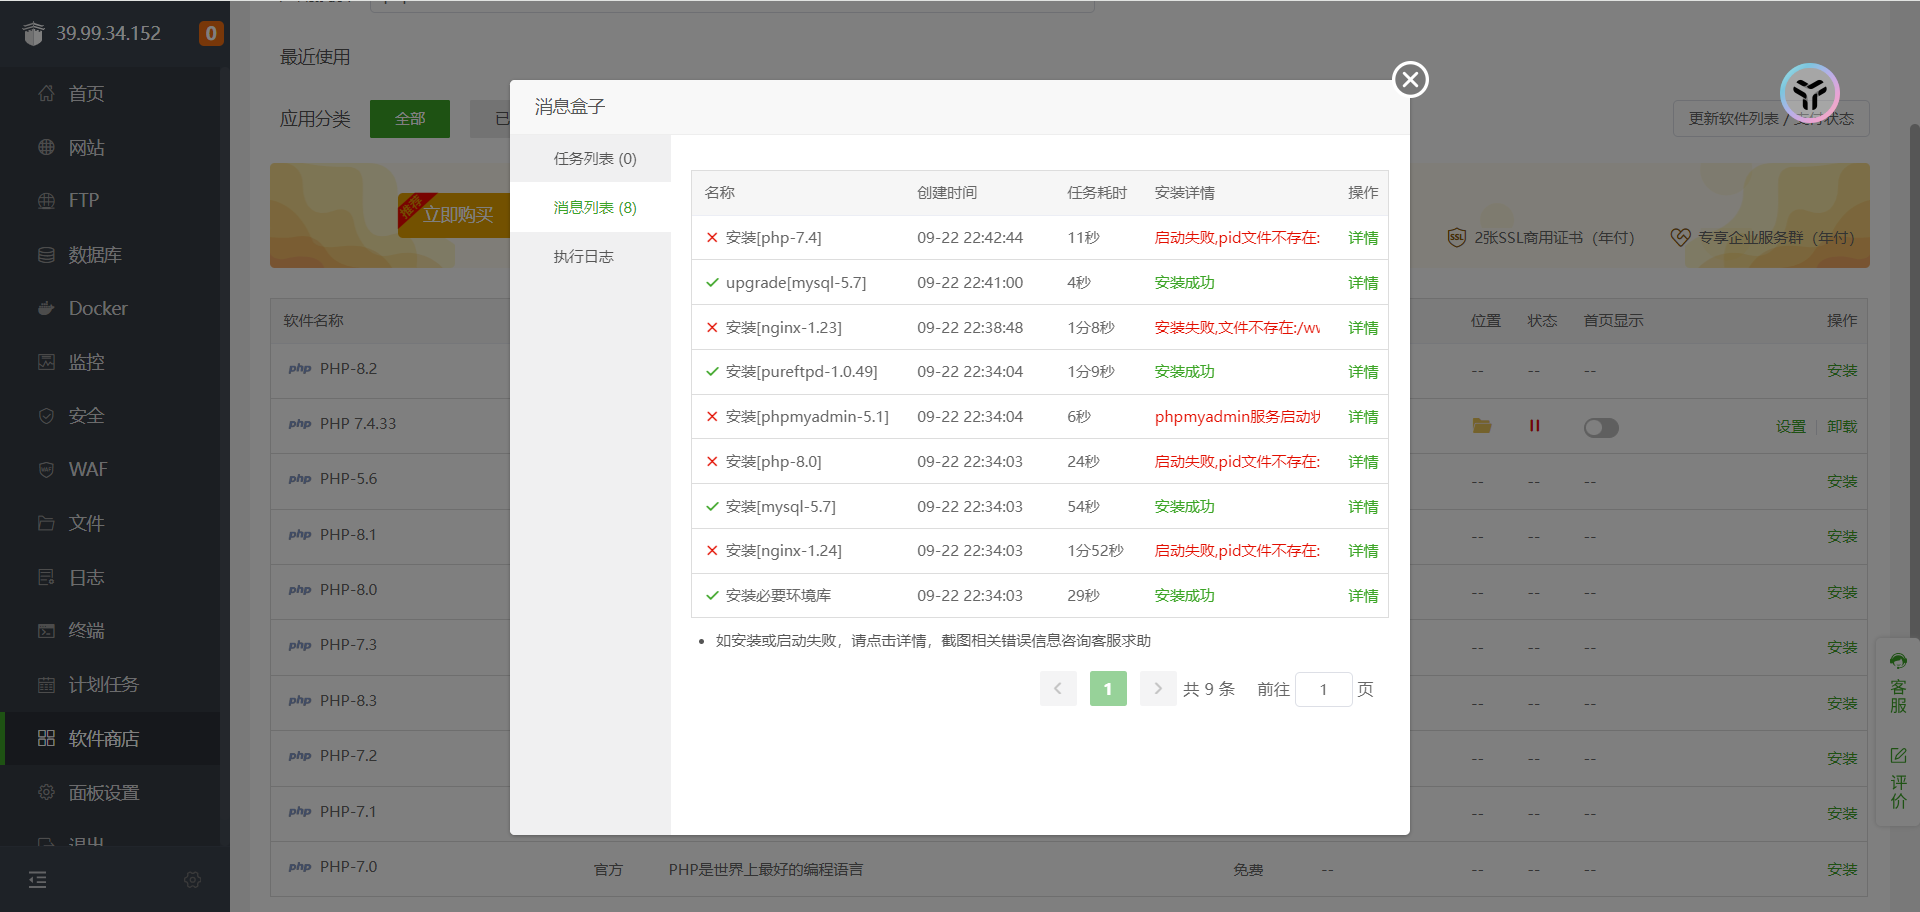Screen dimensions: 1920x912
Task: Go to previous messages page arrow
Action: (1058, 689)
